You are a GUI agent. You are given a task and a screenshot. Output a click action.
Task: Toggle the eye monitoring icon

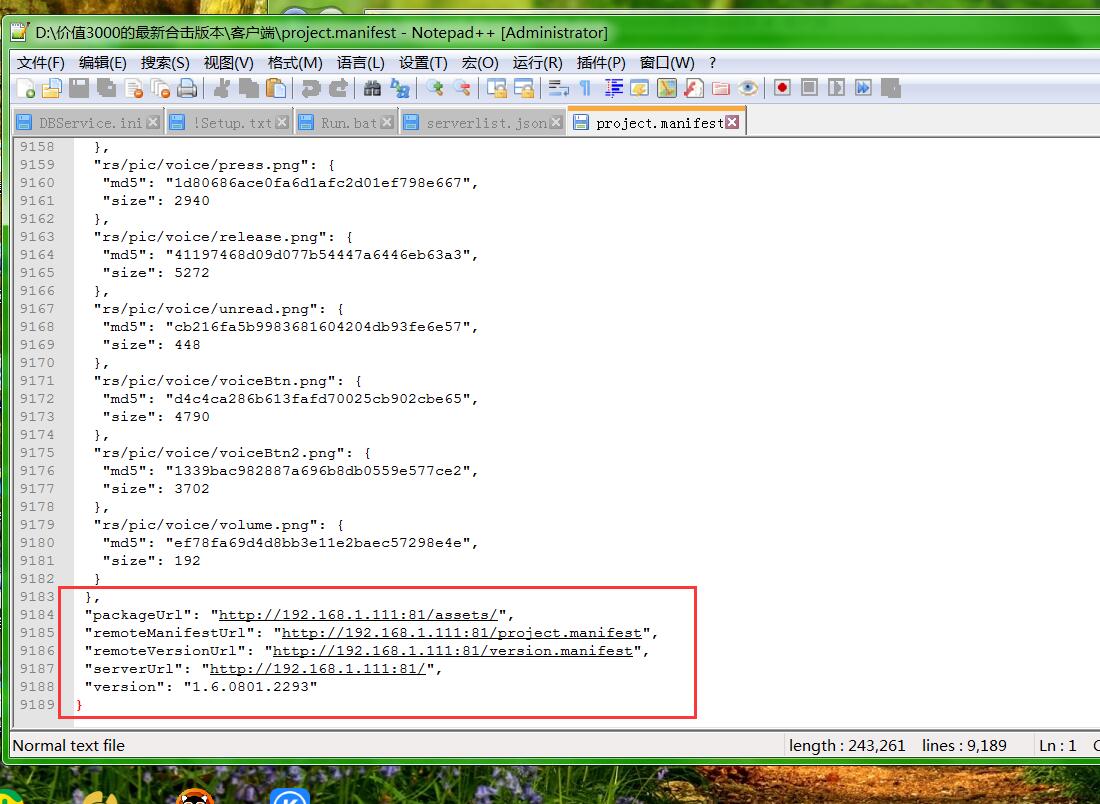pos(748,88)
